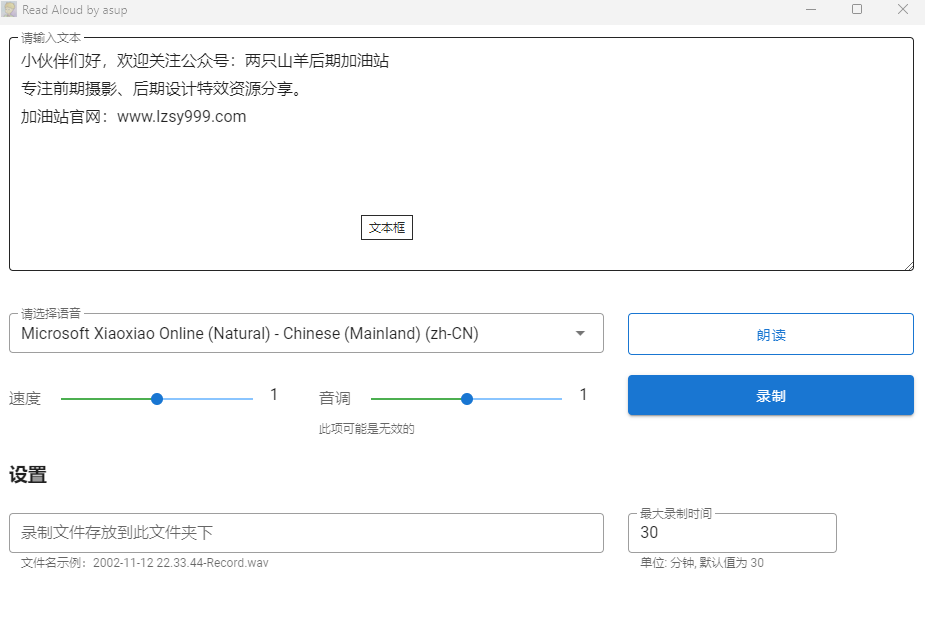Start recording with the 录制 button
Image resolution: width=925 pixels, height=630 pixels.
[x=770, y=395]
